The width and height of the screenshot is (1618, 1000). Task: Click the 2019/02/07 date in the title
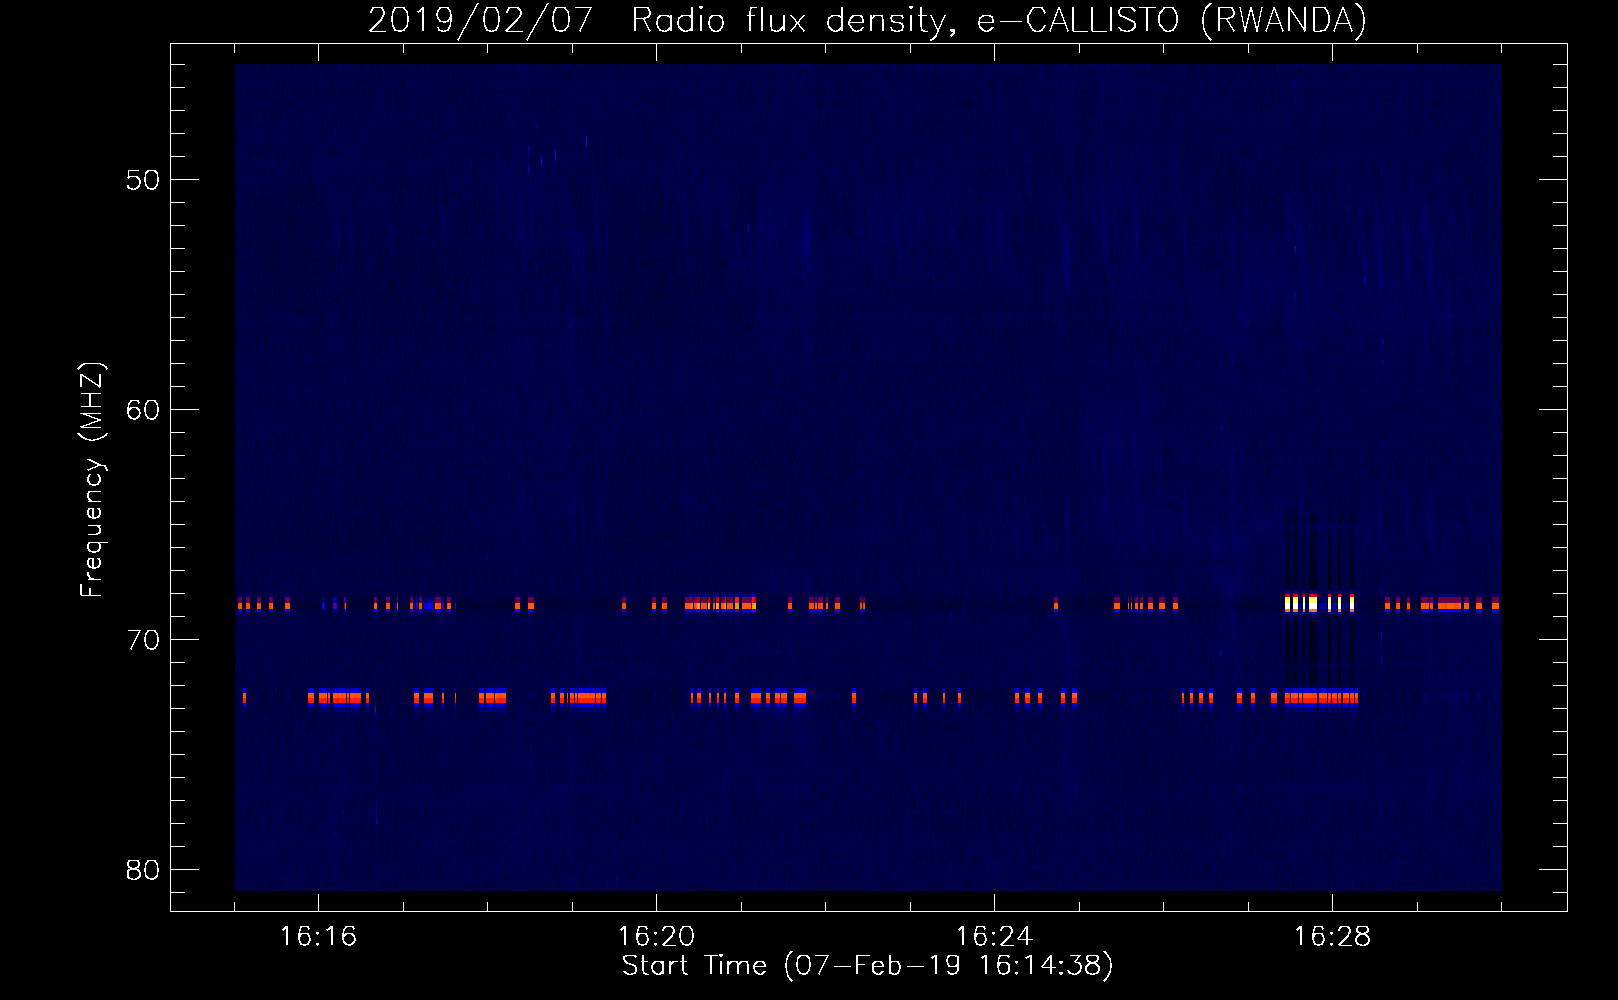pos(480,21)
